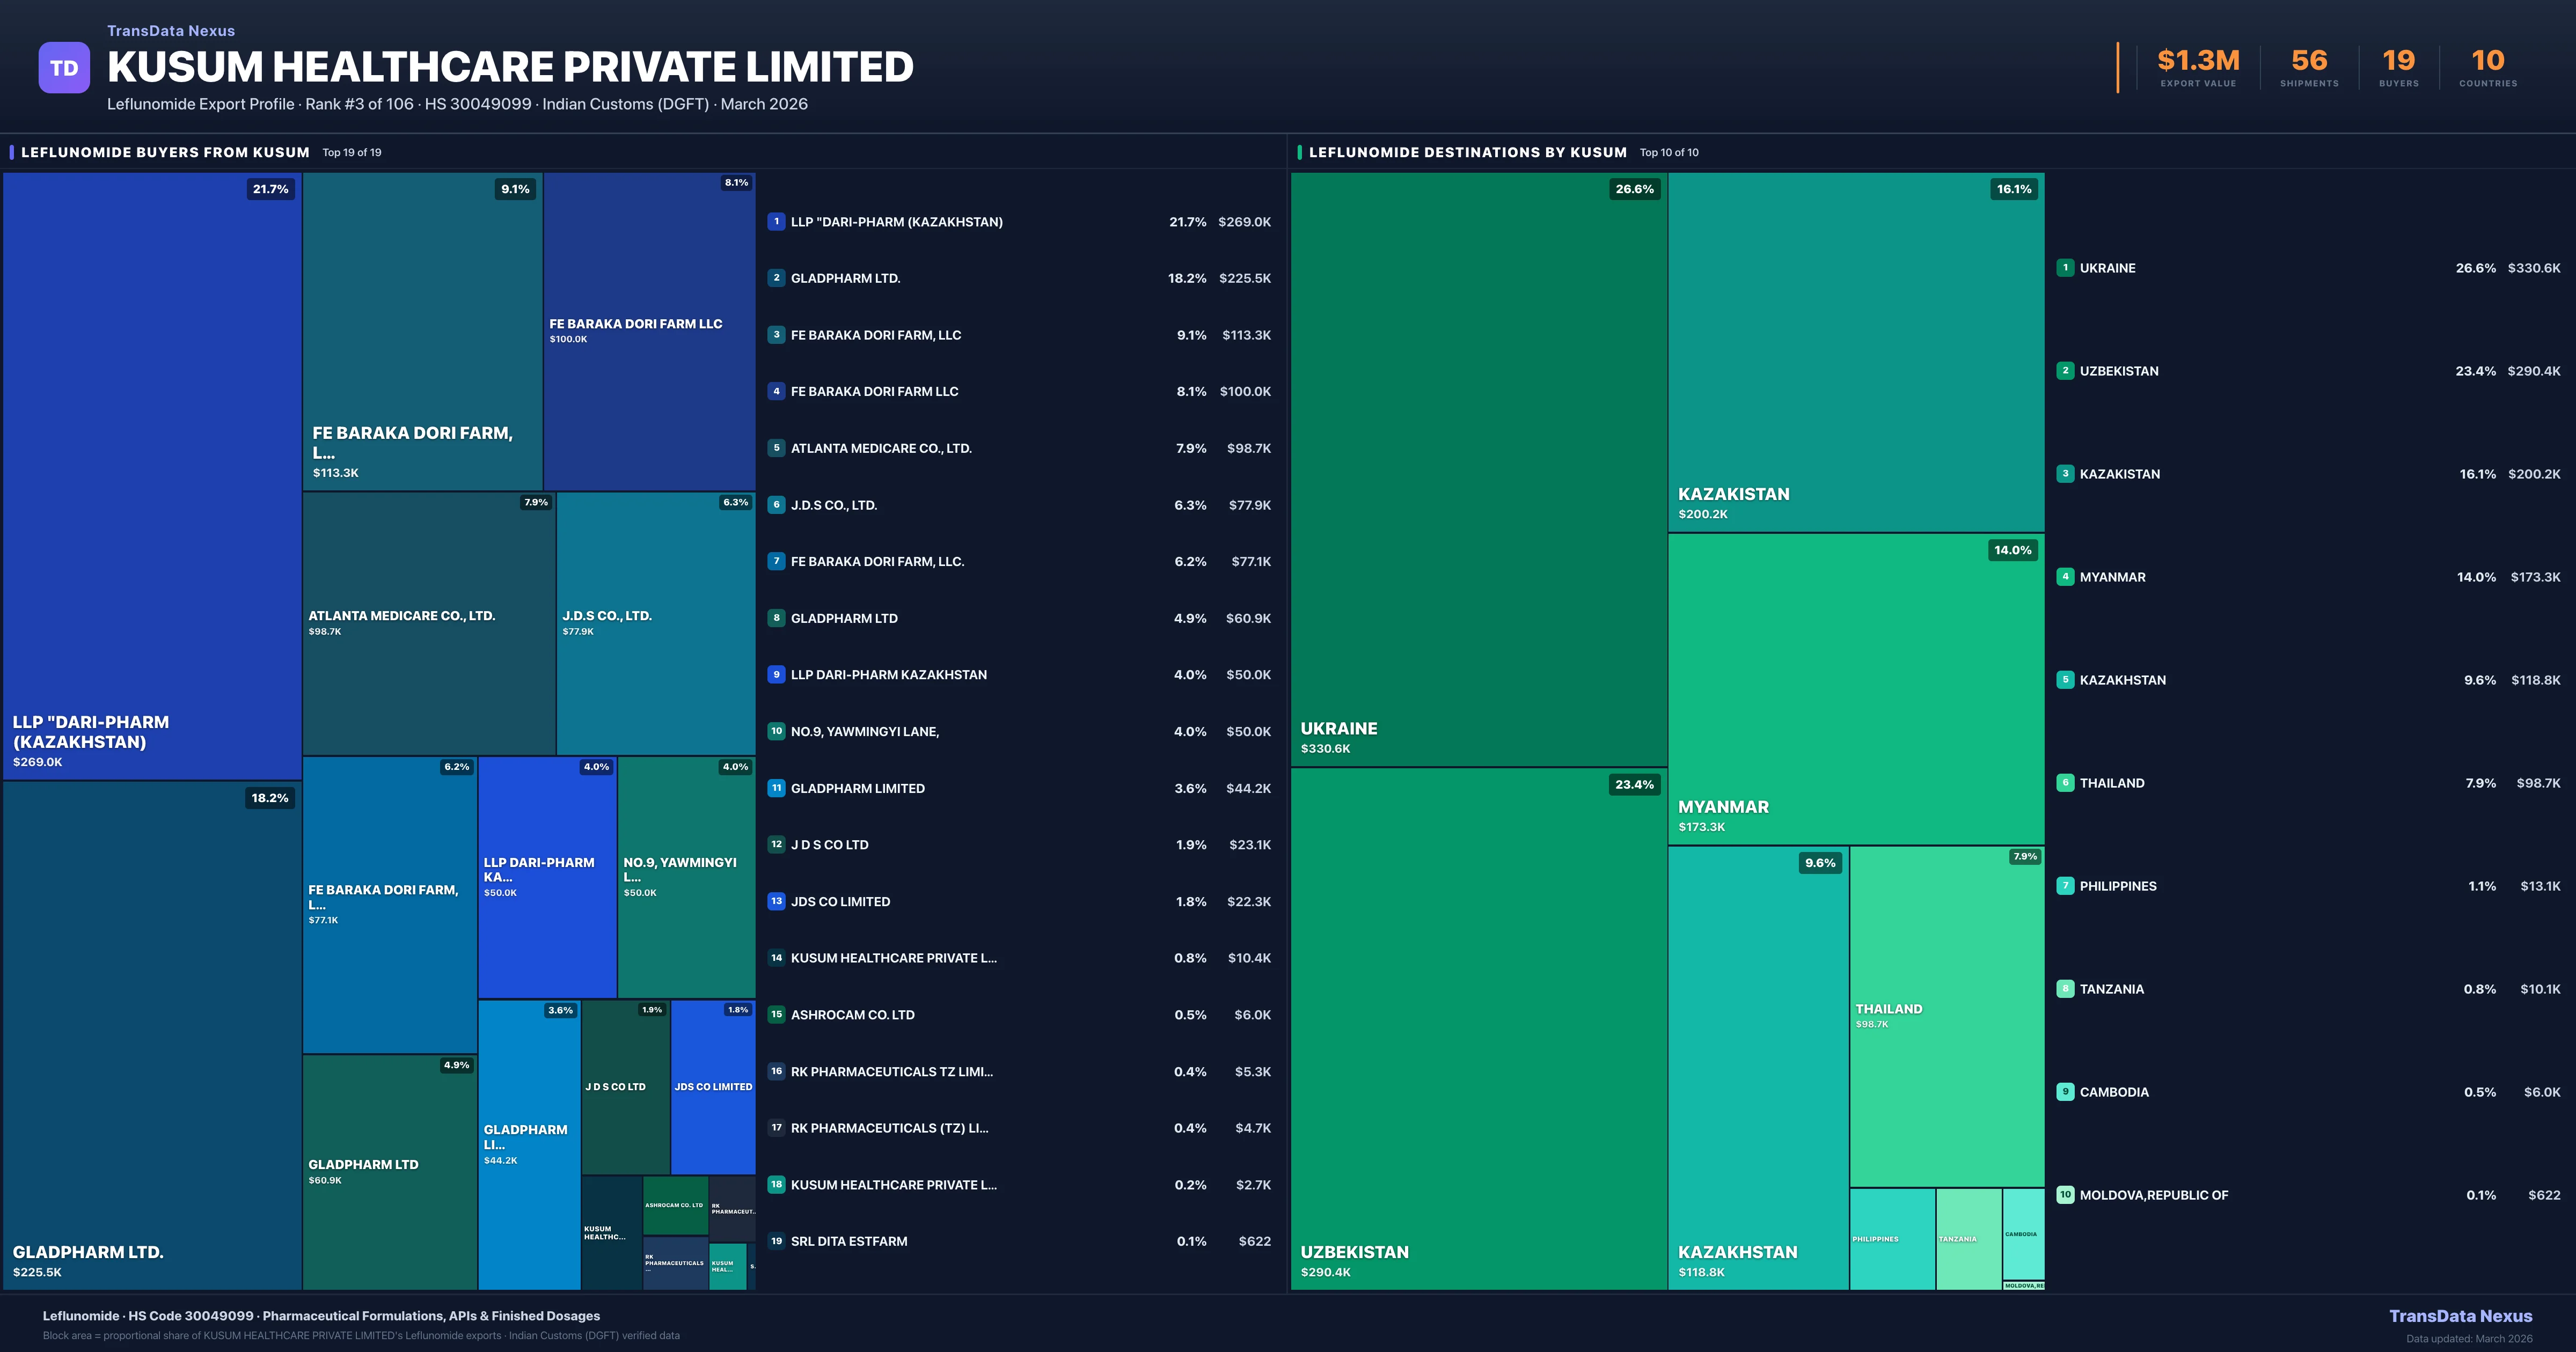Click rank badge 10 beside MOLDOVA,REPUBLIC OF
This screenshot has width=2576, height=1352.
point(2065,1194)
